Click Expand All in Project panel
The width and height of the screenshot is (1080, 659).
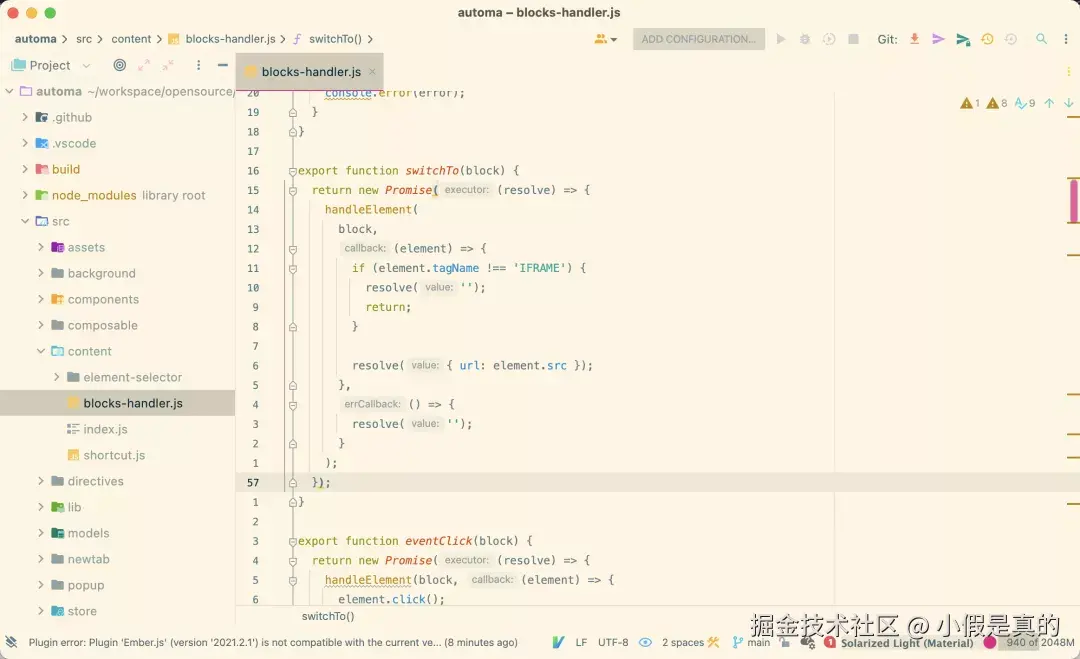143,65
